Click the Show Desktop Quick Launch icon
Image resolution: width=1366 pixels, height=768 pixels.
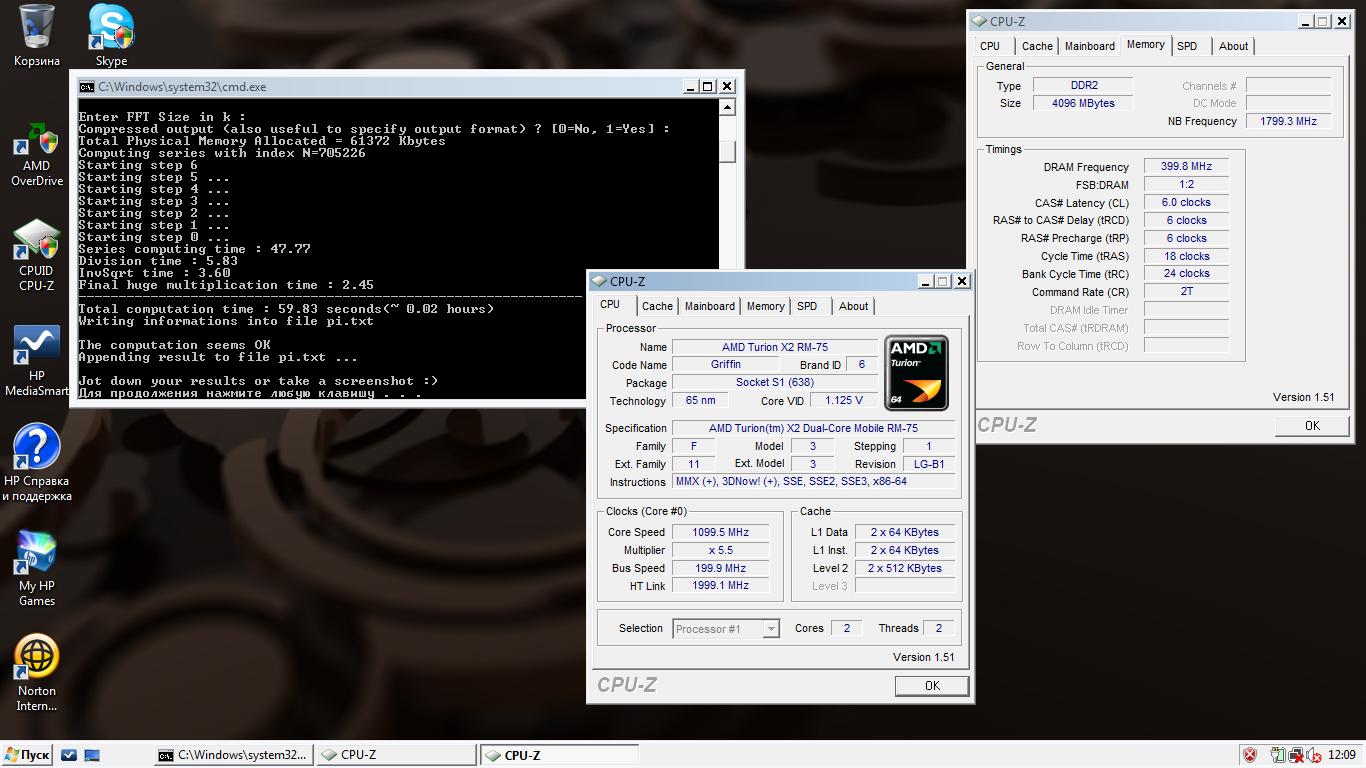coord(91,755)
